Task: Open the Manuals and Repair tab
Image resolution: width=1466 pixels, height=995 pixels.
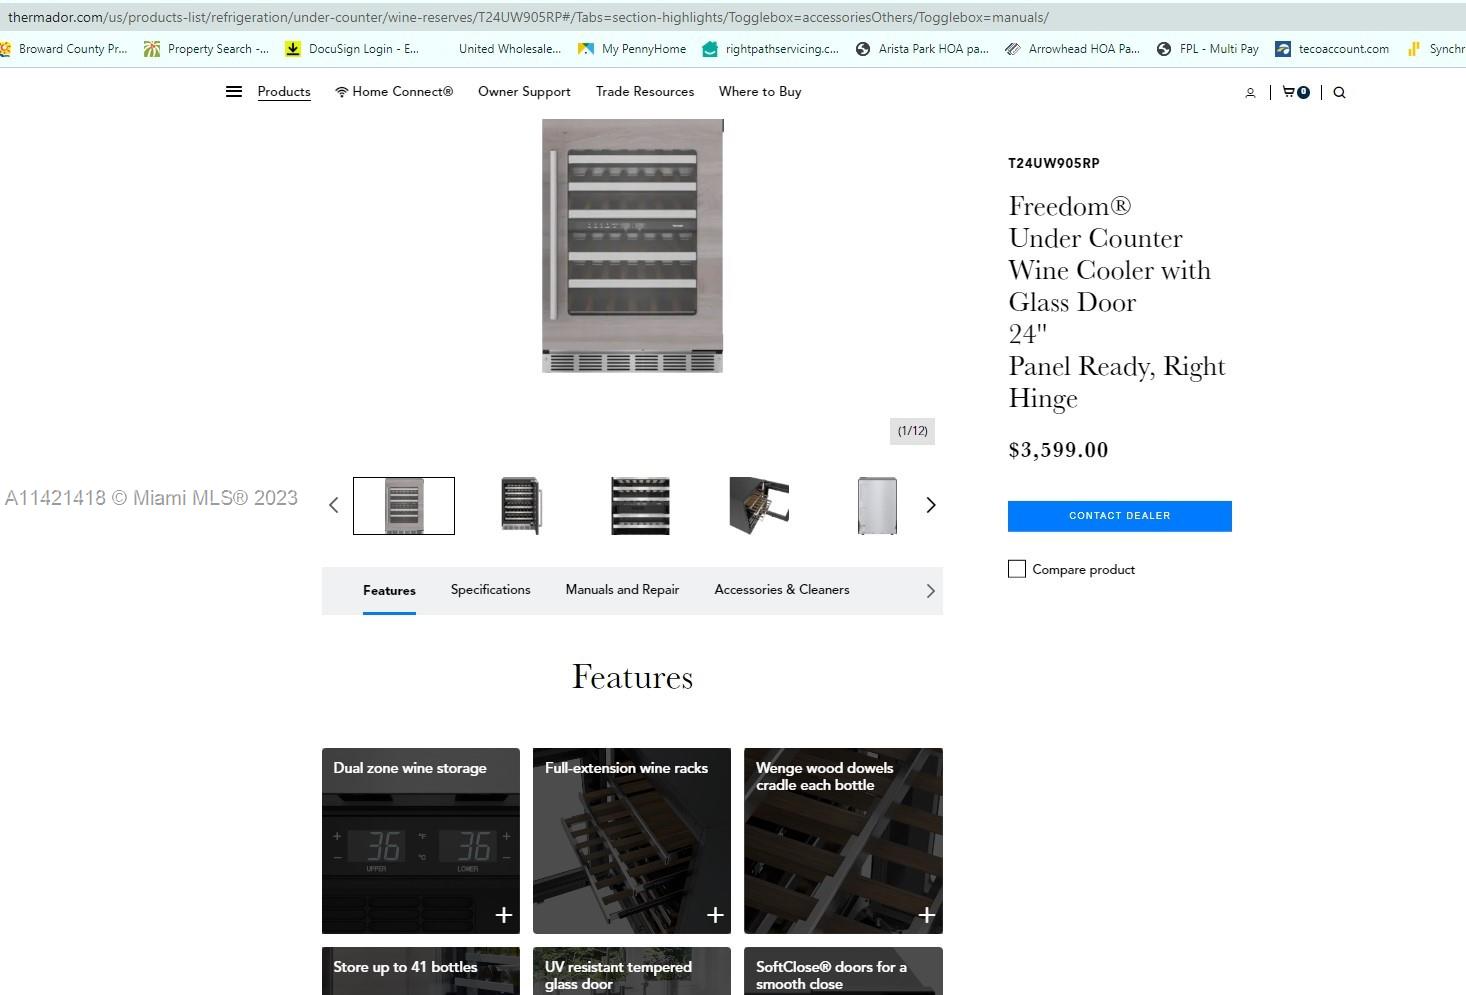Action: pyautogui.click(x=622, y=590)
